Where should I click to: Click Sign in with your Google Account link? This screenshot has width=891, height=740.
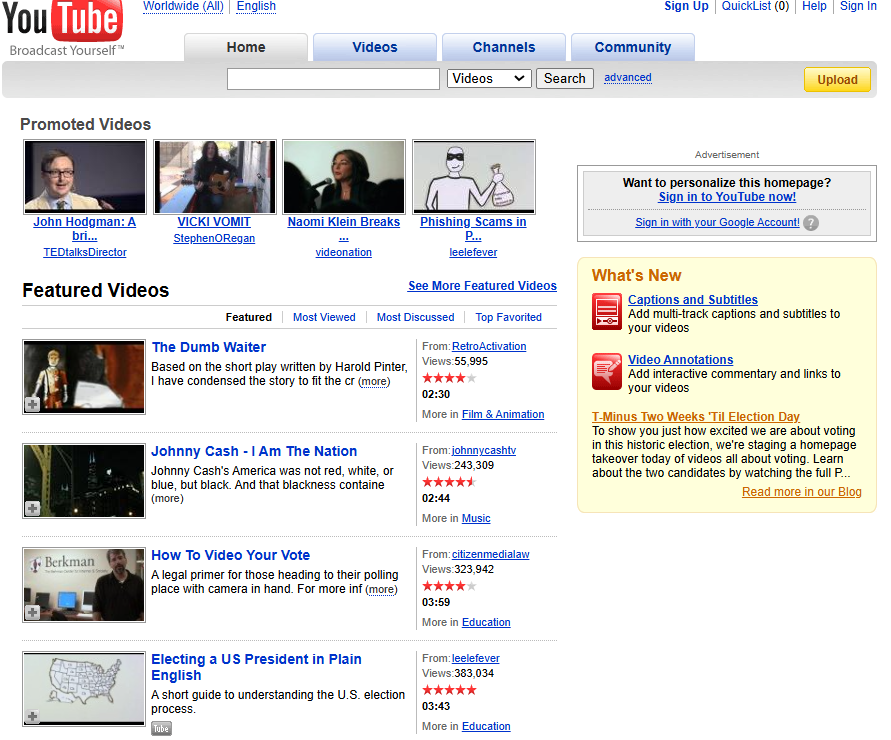click(x=717, y=222)
